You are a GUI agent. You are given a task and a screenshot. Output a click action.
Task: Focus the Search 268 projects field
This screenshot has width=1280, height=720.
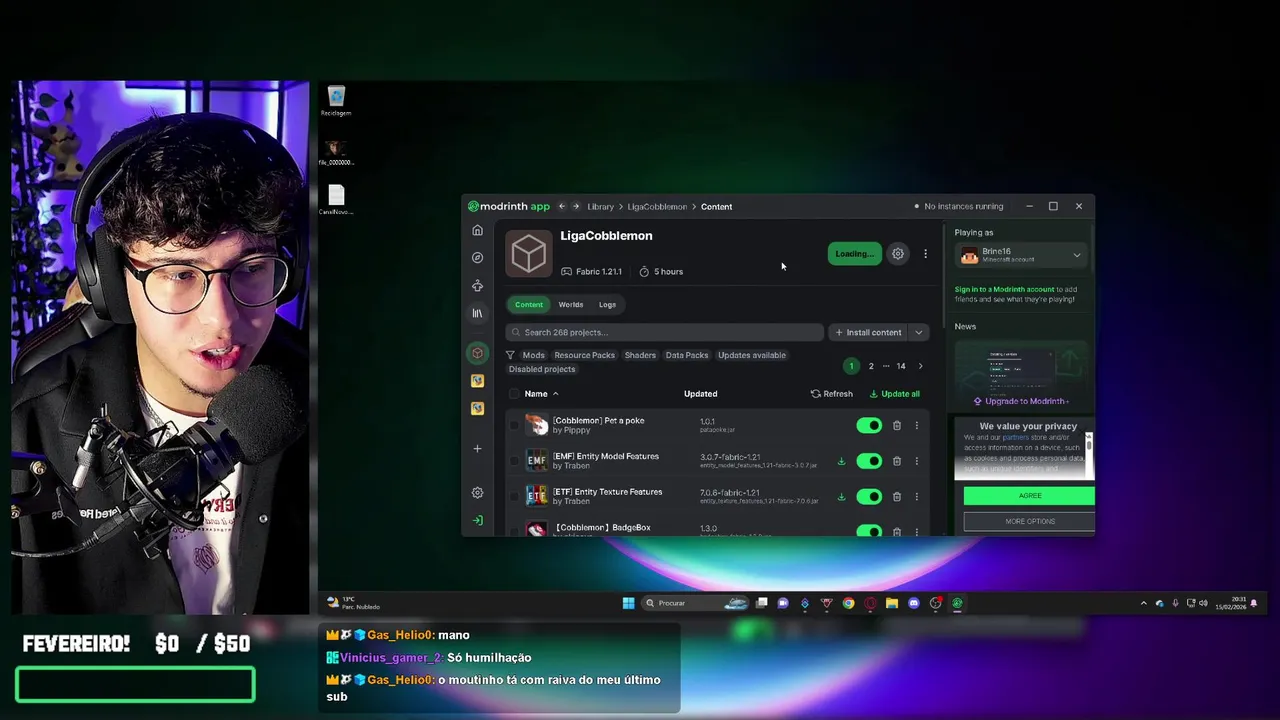[665, 333]
